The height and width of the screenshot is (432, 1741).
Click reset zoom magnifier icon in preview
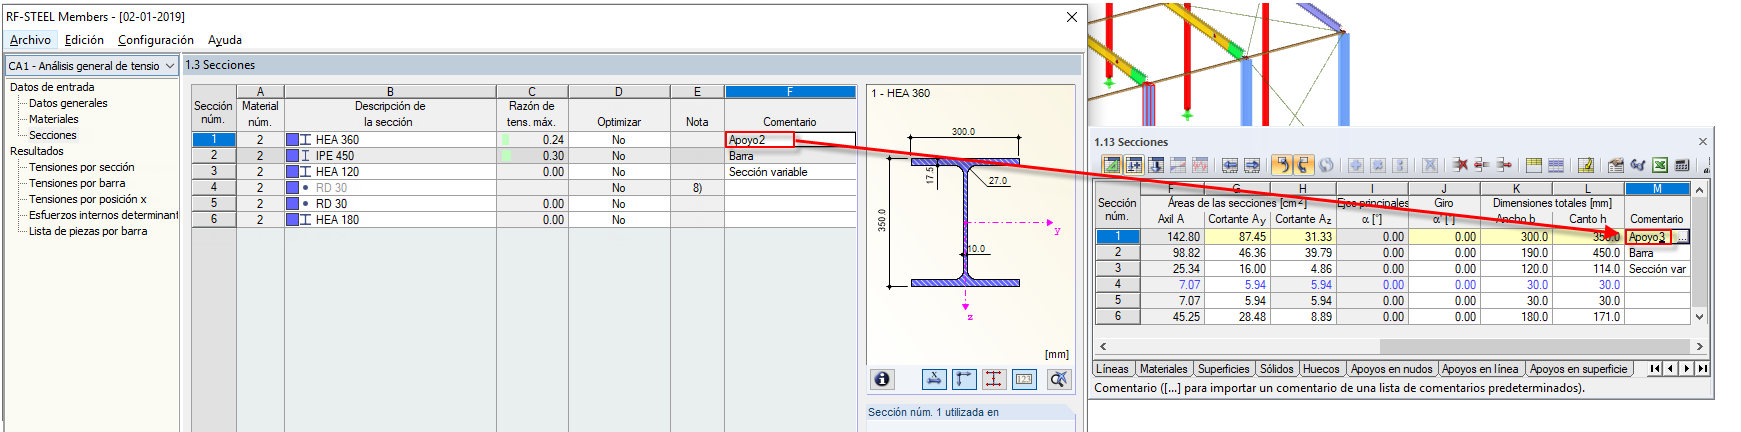point(1058,379)
